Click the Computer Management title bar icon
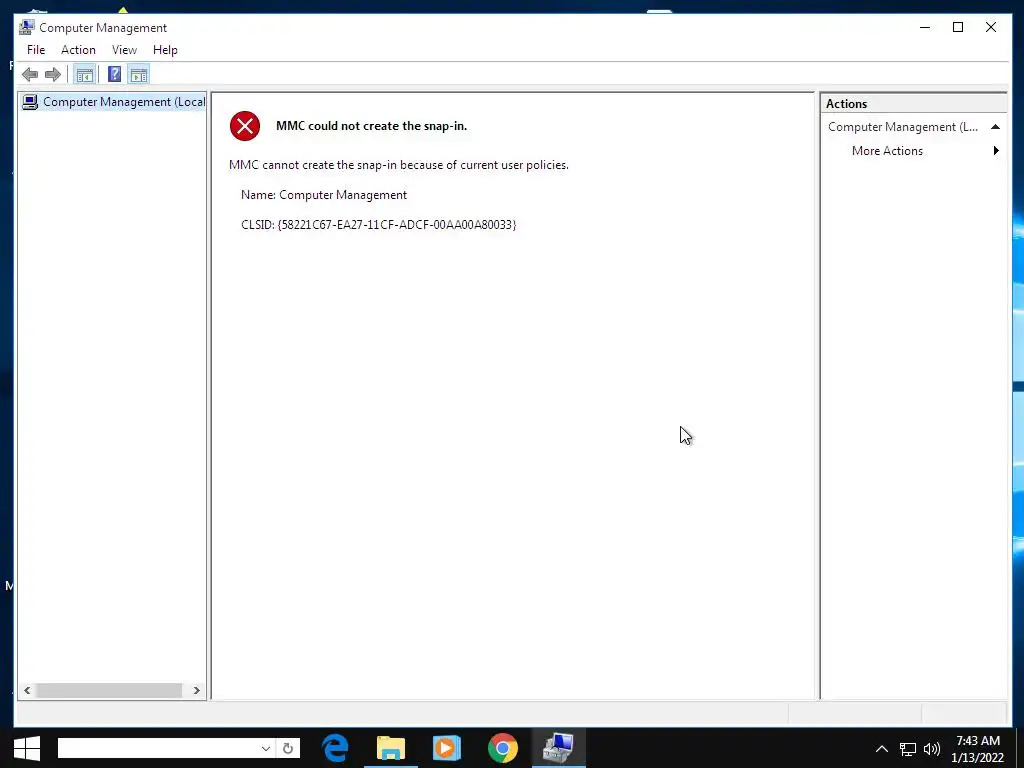Screen dimensions: 1024x768 click(27, 27)
